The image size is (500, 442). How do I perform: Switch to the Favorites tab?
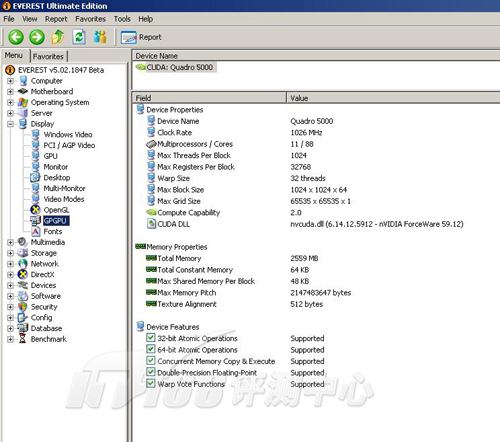click(x=48, y=56)
